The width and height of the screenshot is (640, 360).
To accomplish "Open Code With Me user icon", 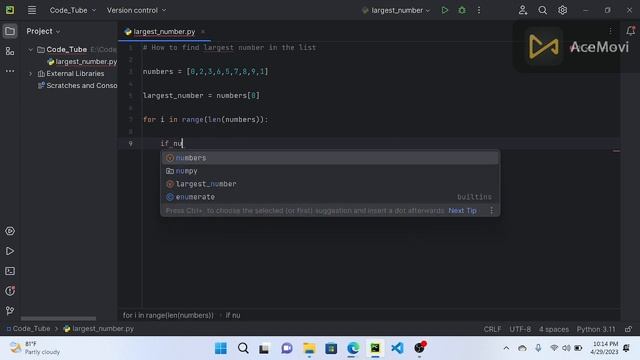I will 523,10.
